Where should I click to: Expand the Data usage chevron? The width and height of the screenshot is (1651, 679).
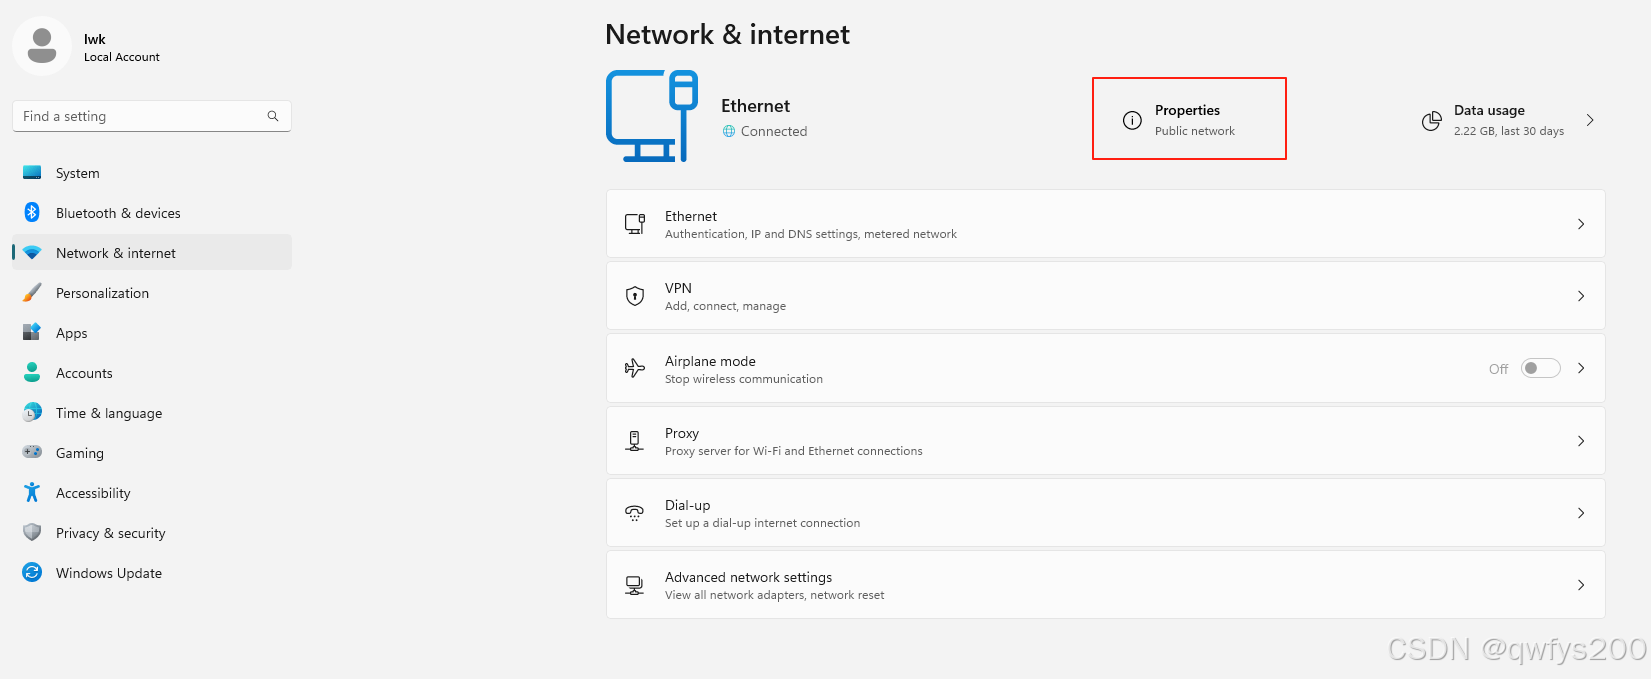1590,120
